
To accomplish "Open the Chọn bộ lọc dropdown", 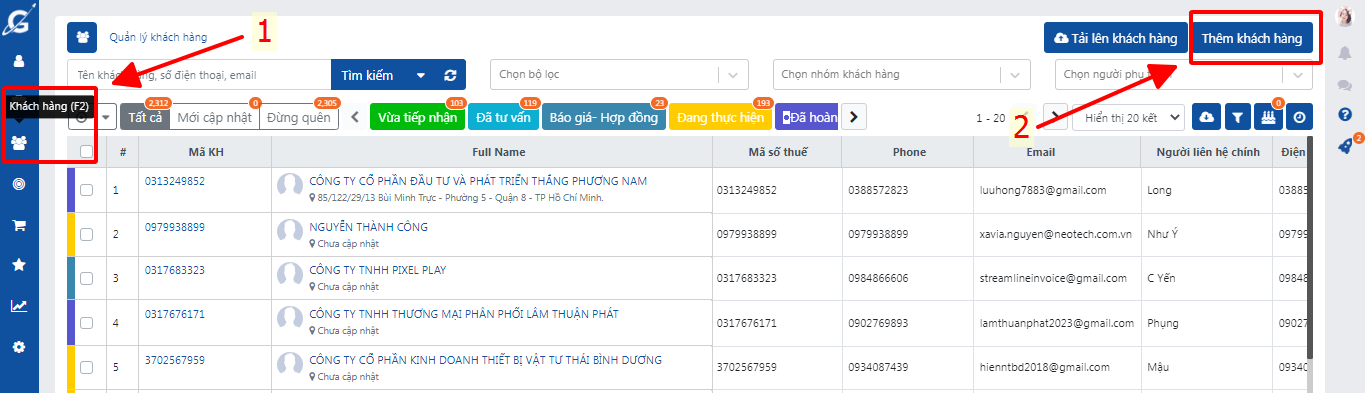I will (618, 74).
